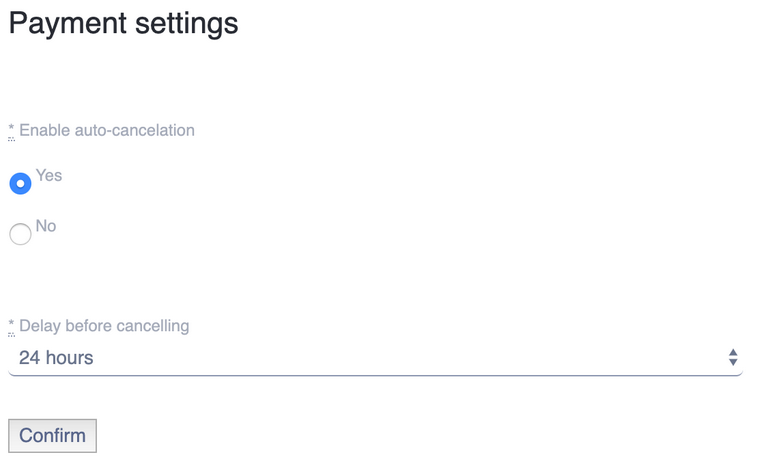757x467 pixels.
Task: Click the "Enable auto-cancelation" field label
Action: coord(107,130)
